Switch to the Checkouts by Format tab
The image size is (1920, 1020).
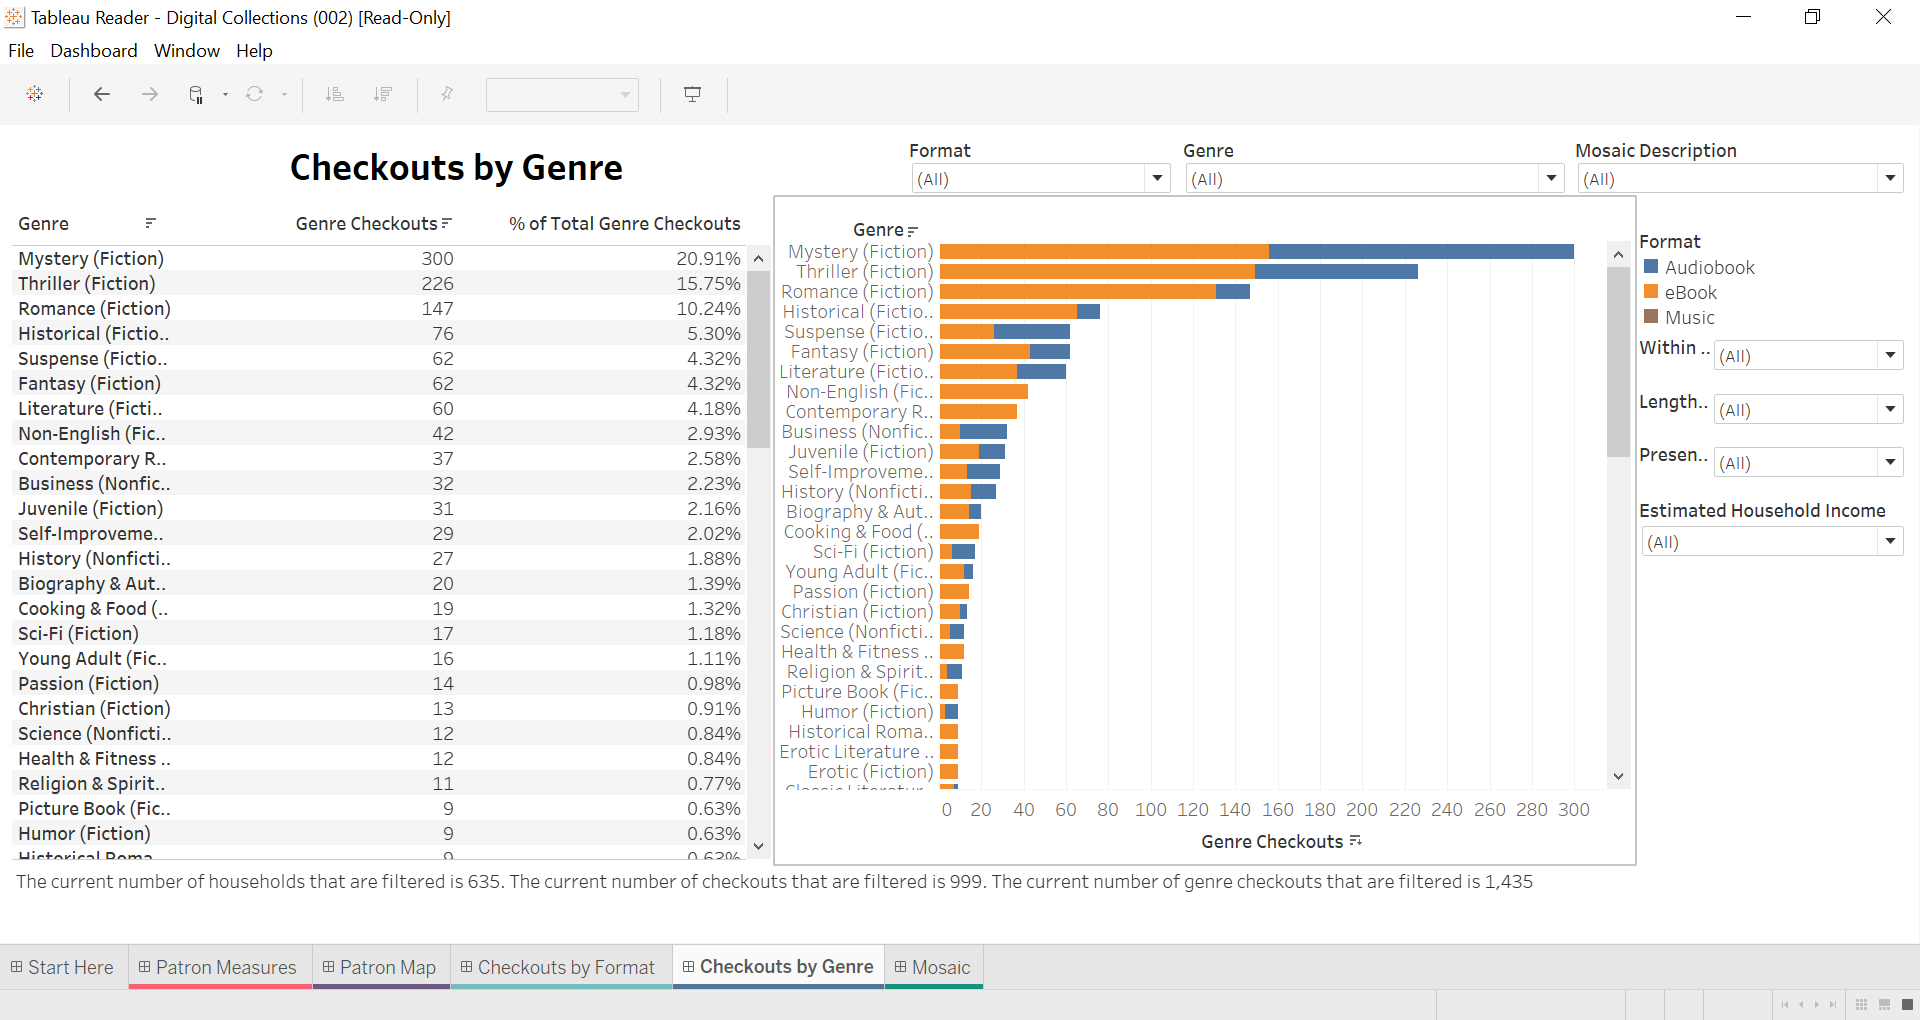pyautogui.click(x=561, y=967)
